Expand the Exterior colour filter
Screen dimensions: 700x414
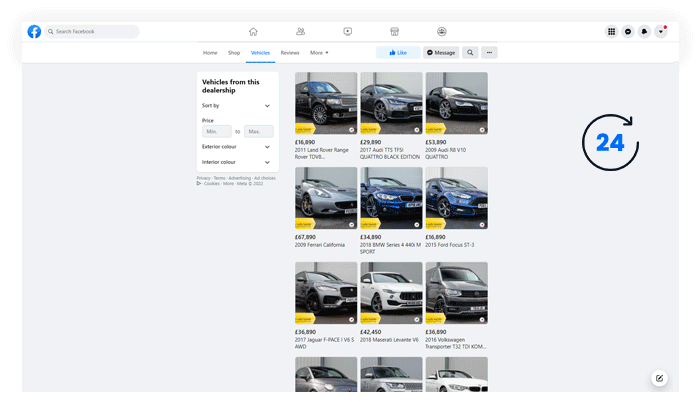click(236, 147)
